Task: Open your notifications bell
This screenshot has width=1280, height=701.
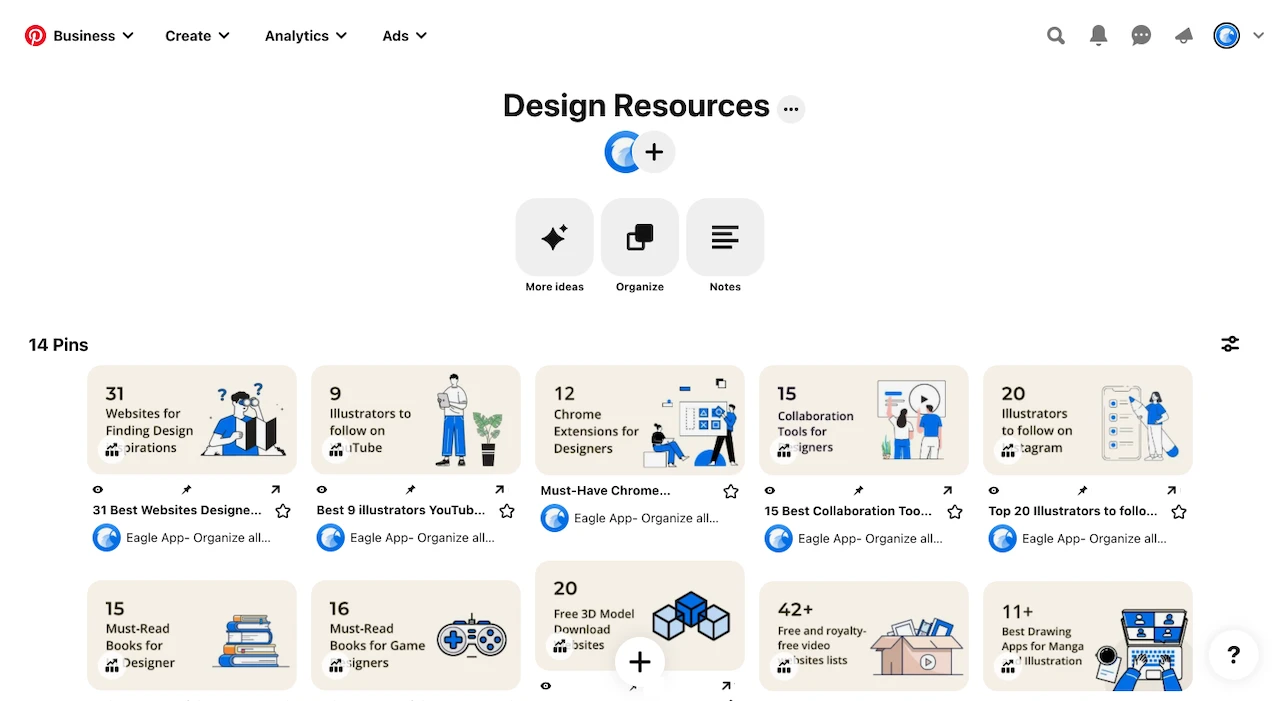Action: click(1098, 35)
